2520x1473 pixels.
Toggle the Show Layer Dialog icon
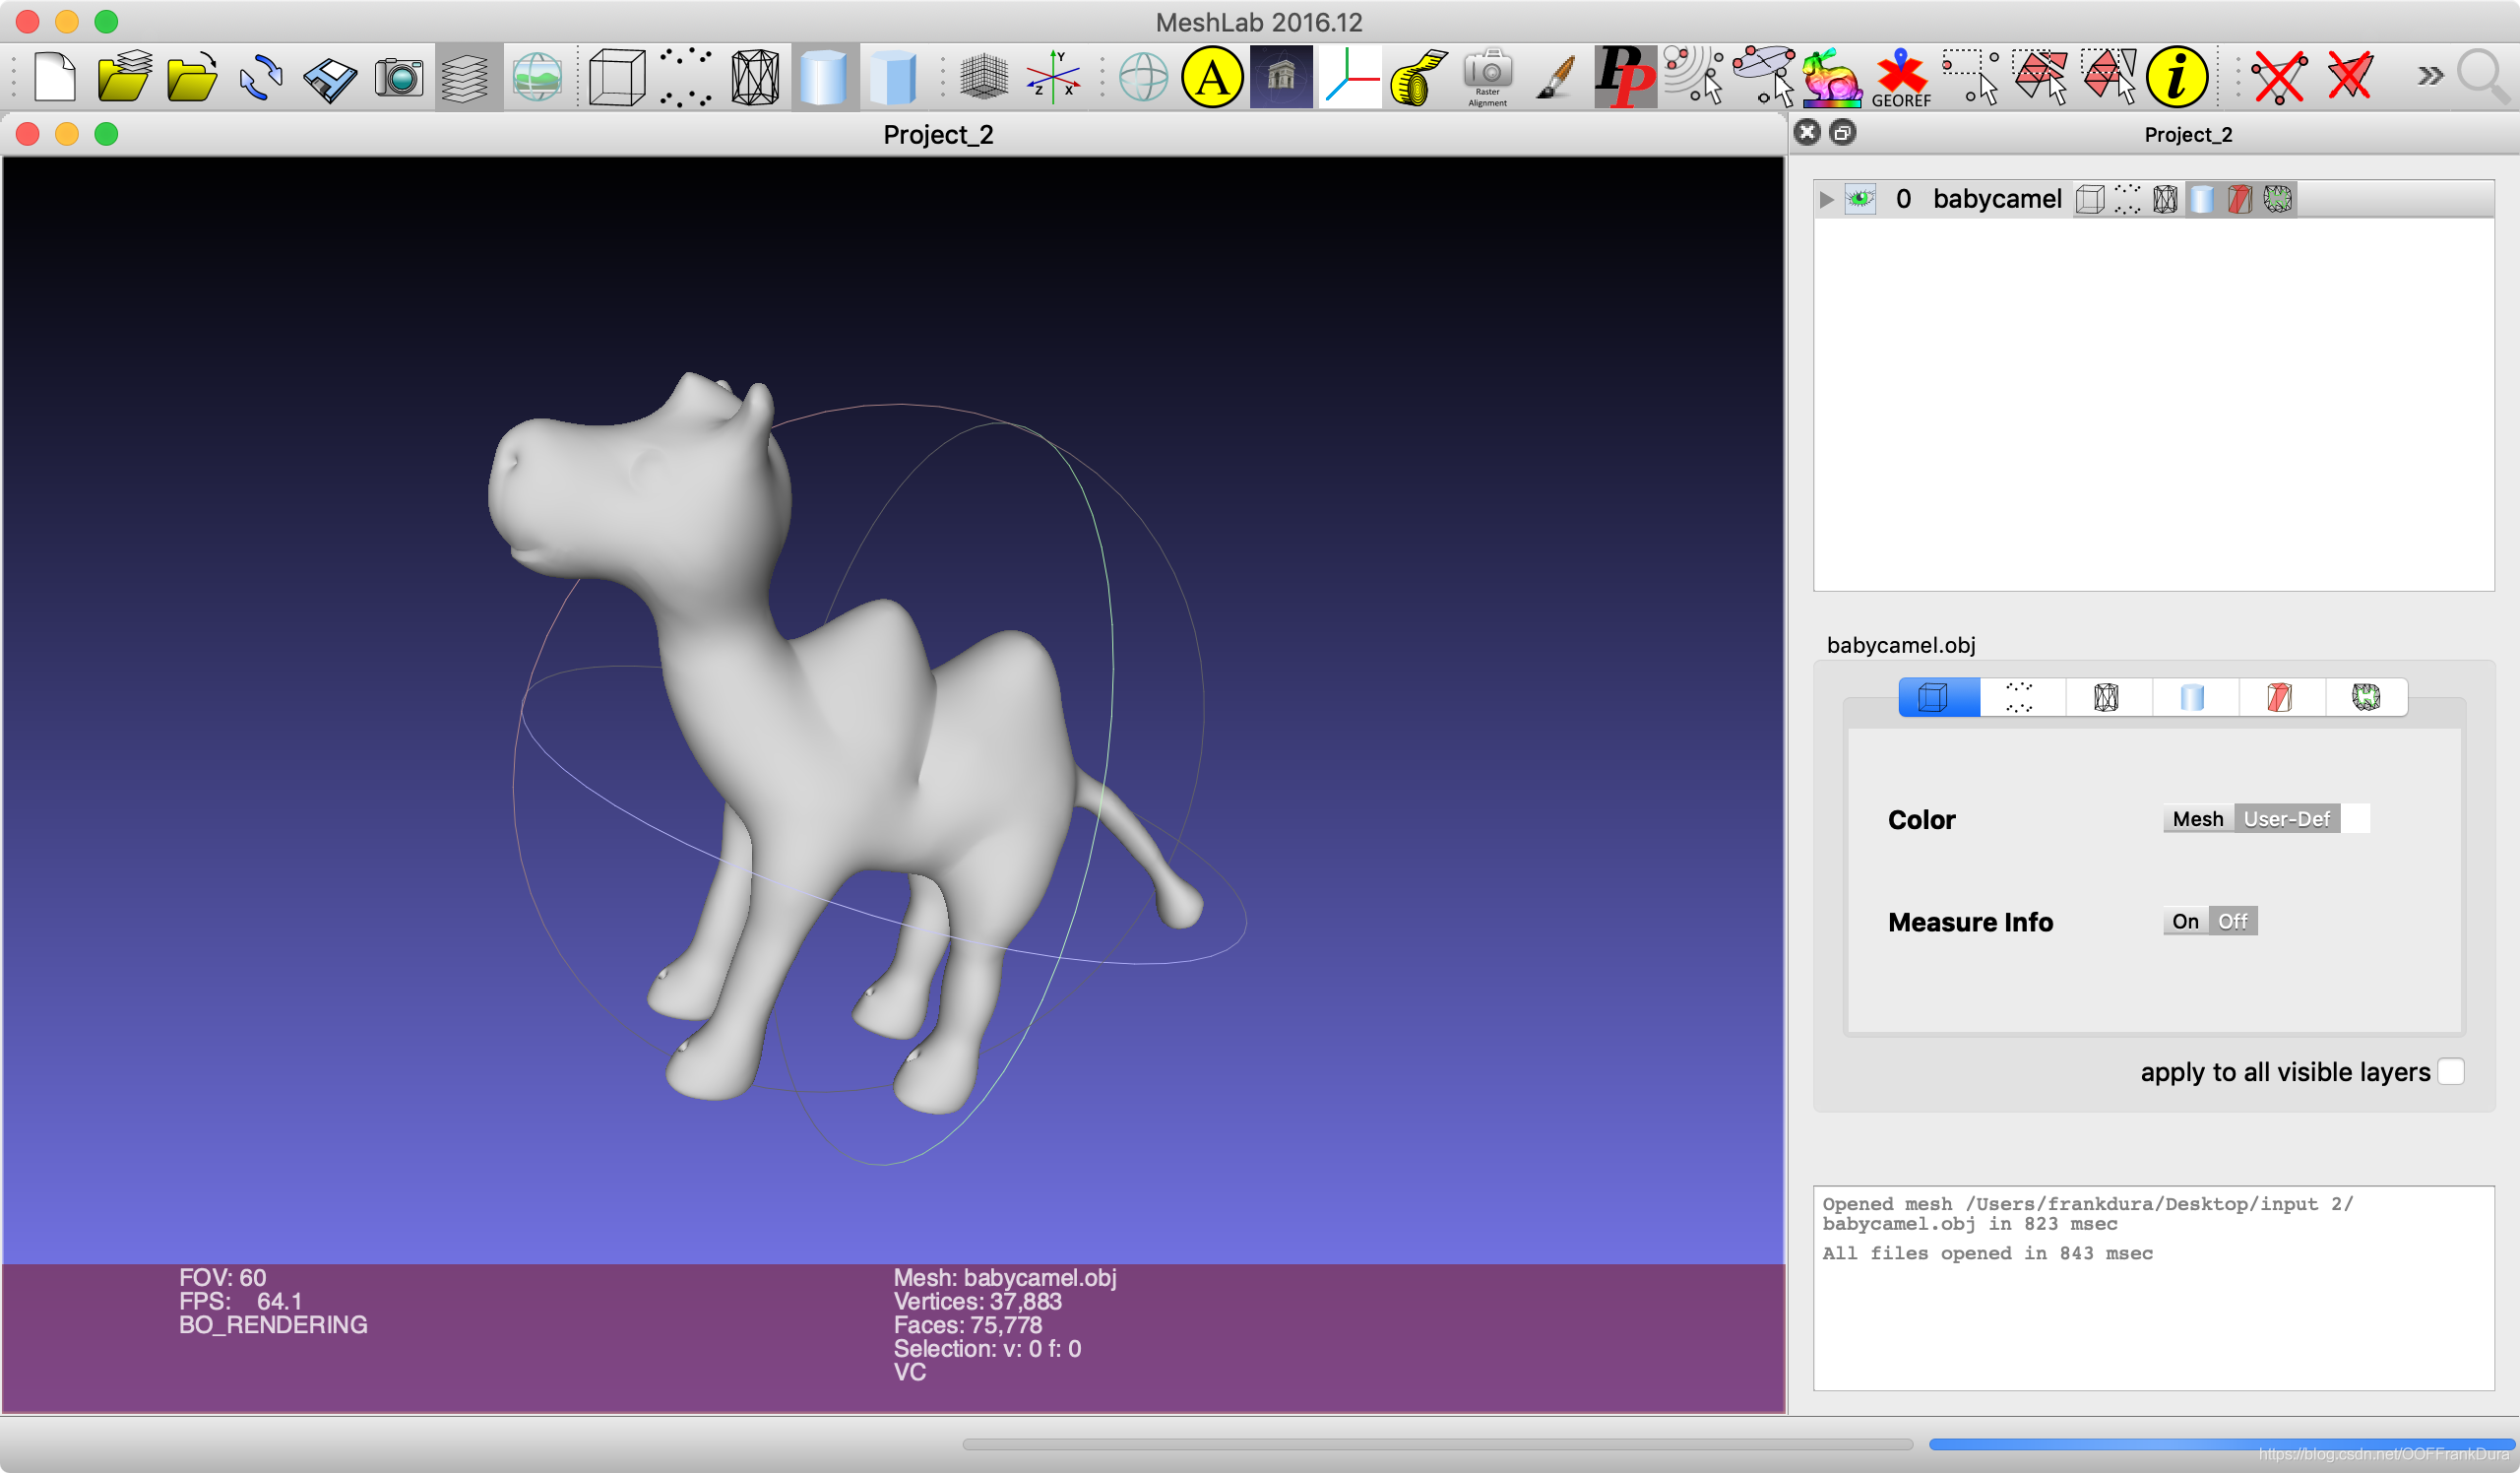pos(466,76)
